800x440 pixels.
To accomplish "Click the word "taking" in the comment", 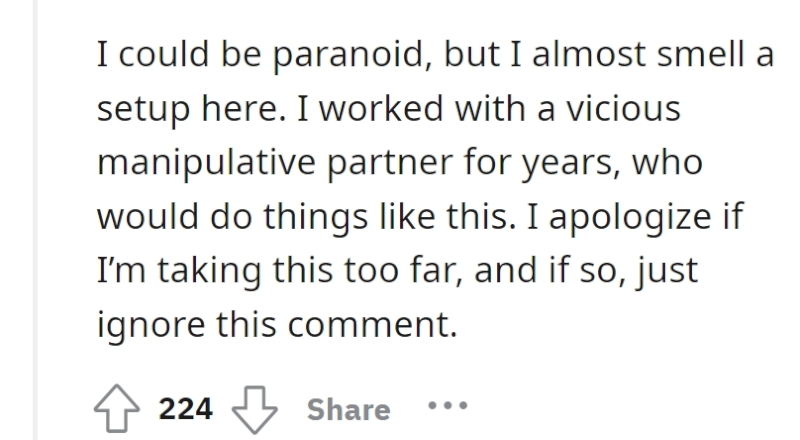I will [209, 271].
